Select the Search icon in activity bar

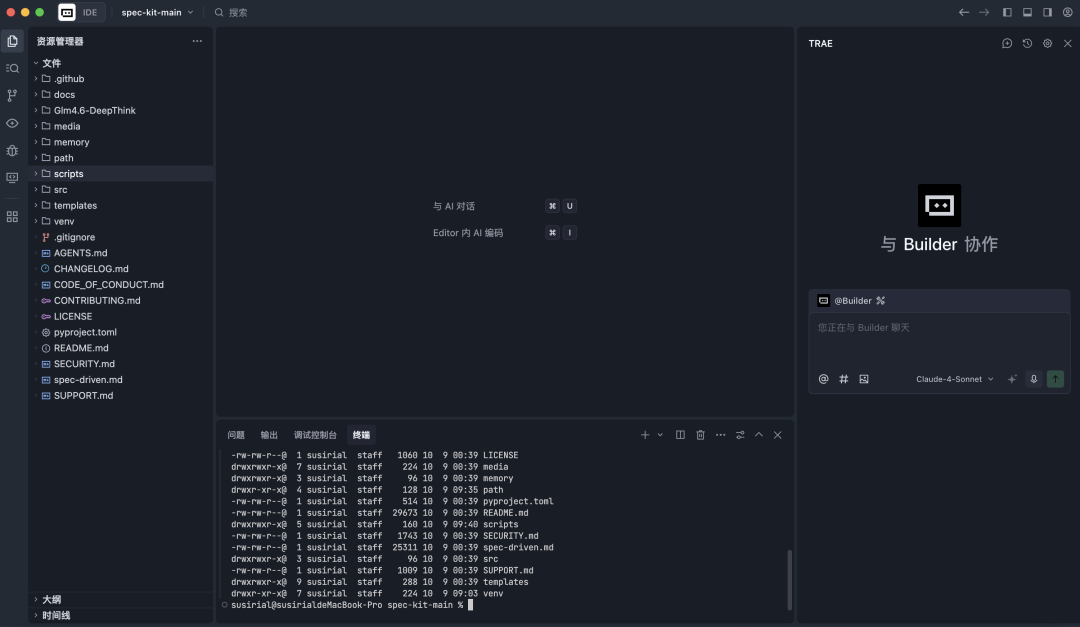(12, 68)
